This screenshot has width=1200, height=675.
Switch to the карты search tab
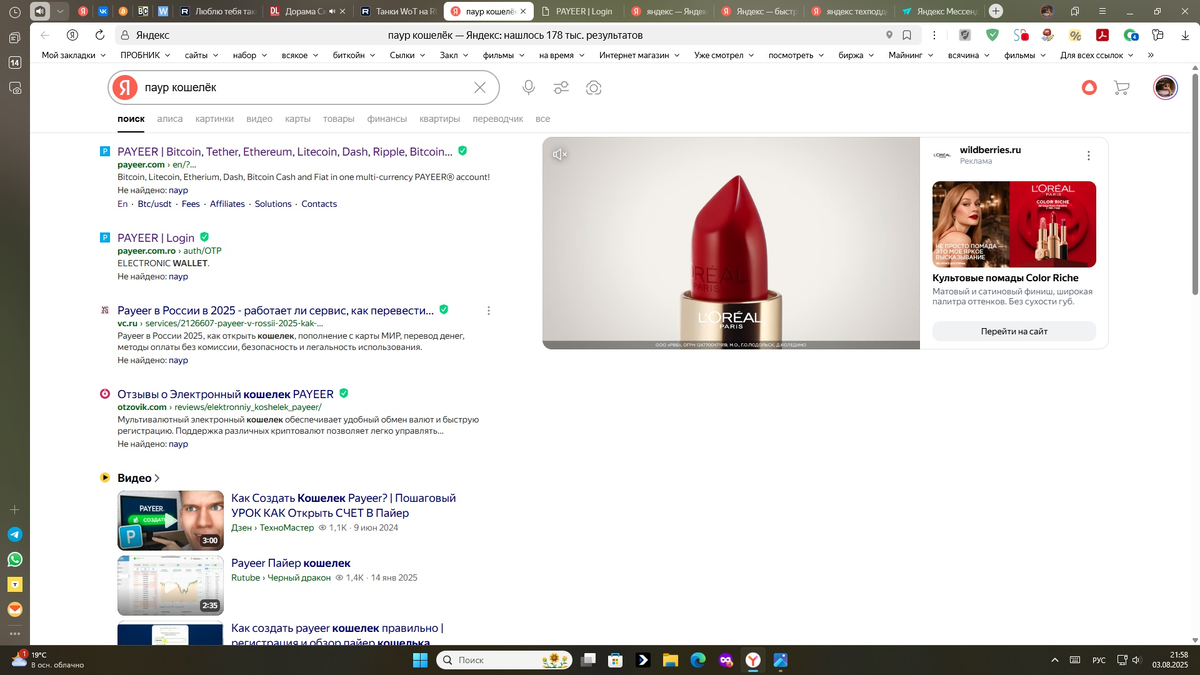(x=298, y=119)
